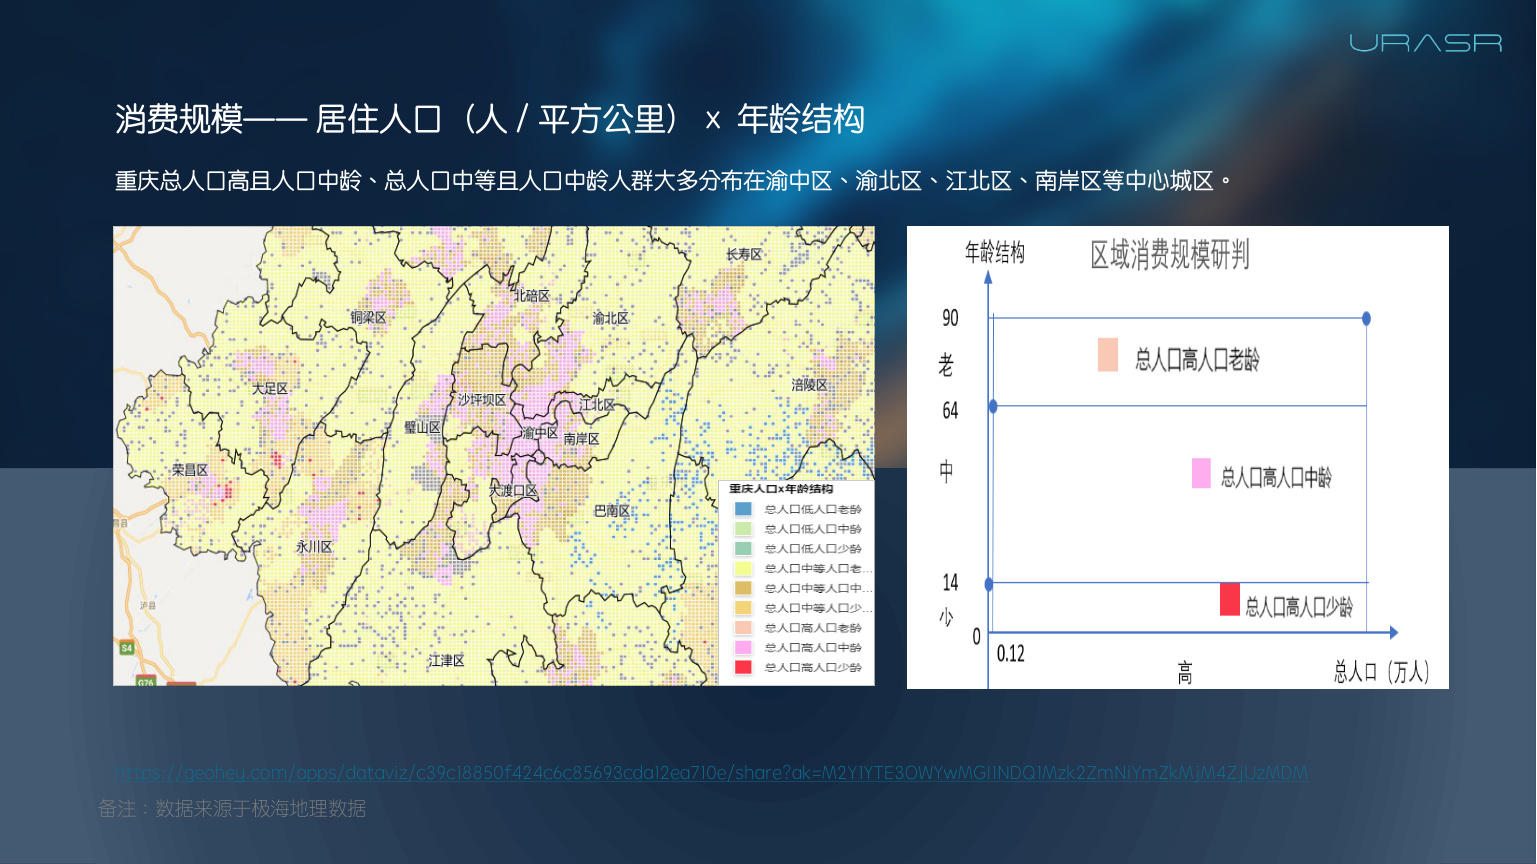Click the 渝北区 district label
The width and height of the screenshot is (1537, 864).
coord(611,318)
